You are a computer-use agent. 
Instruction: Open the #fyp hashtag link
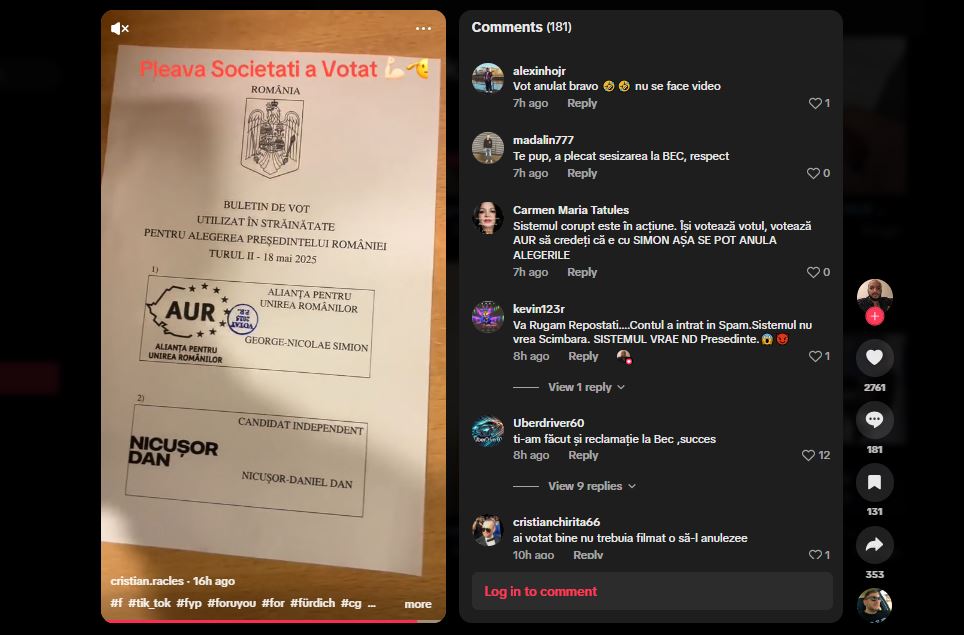189,603
